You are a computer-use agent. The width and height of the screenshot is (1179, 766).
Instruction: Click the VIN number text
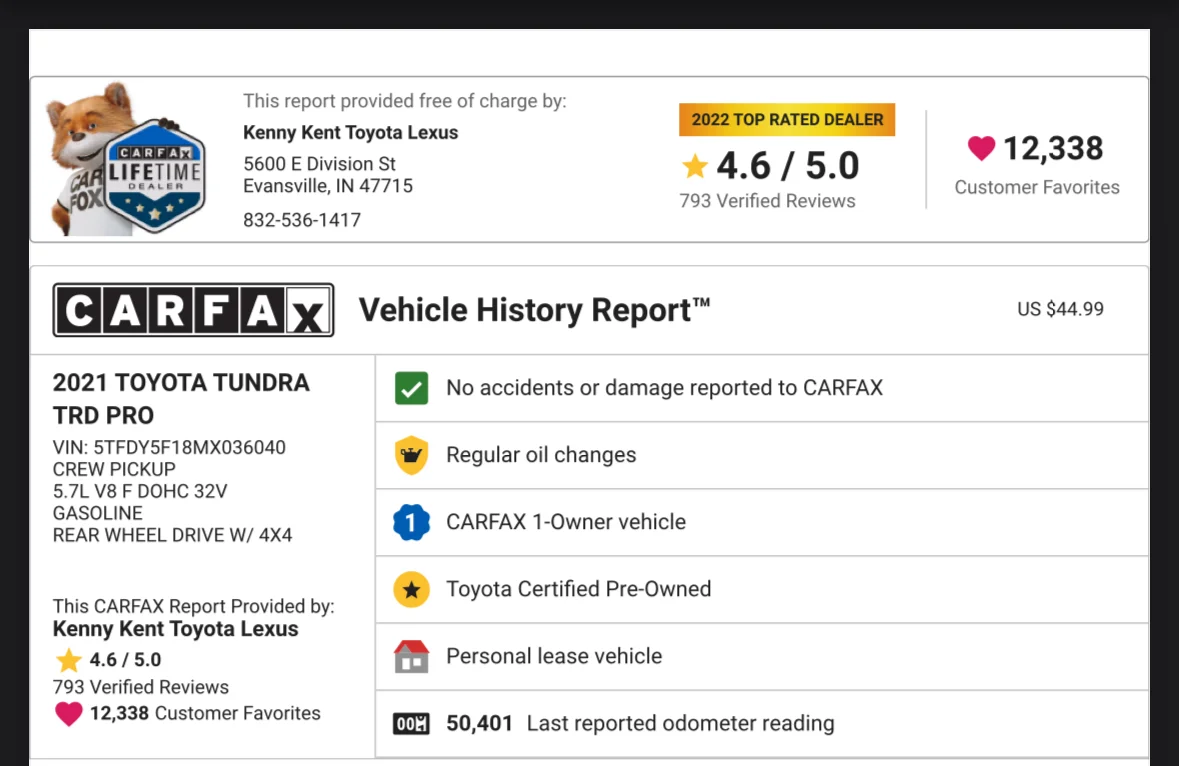169,447
